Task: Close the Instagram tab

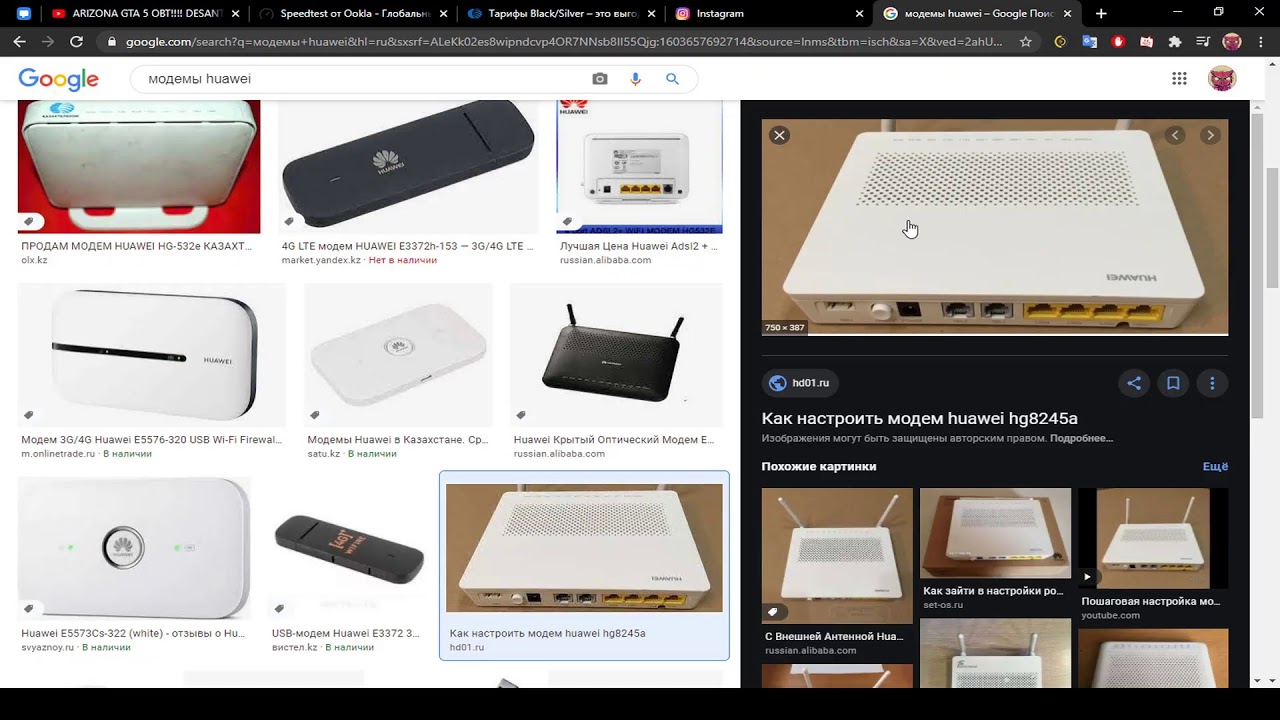Action: (860, 14)
